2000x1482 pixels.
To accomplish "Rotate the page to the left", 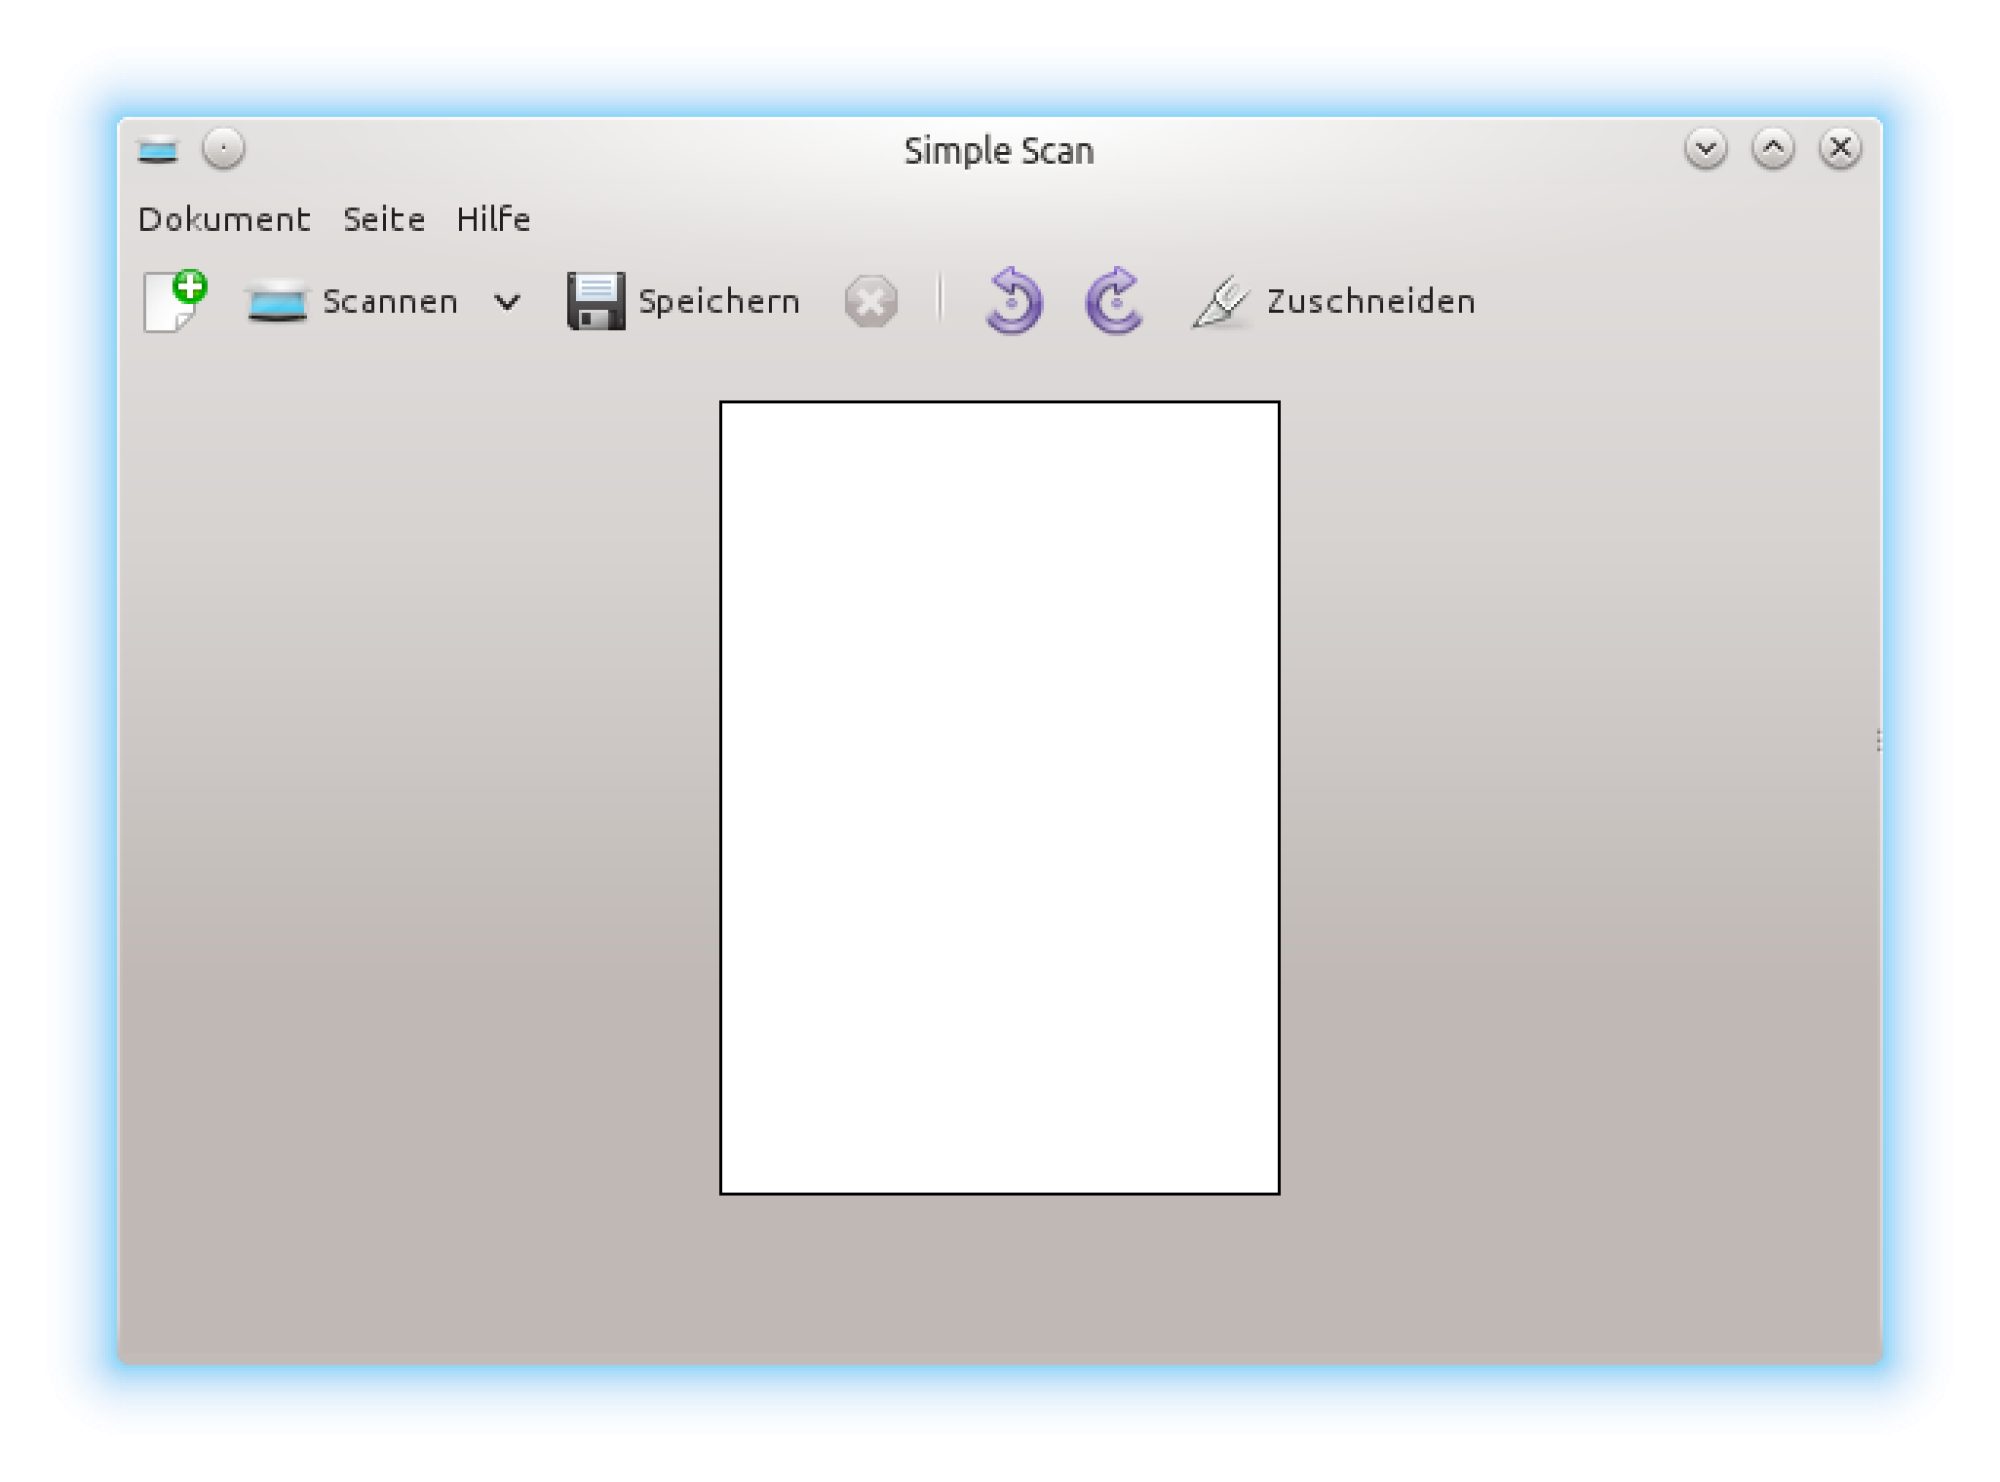I will point(1012,300).
